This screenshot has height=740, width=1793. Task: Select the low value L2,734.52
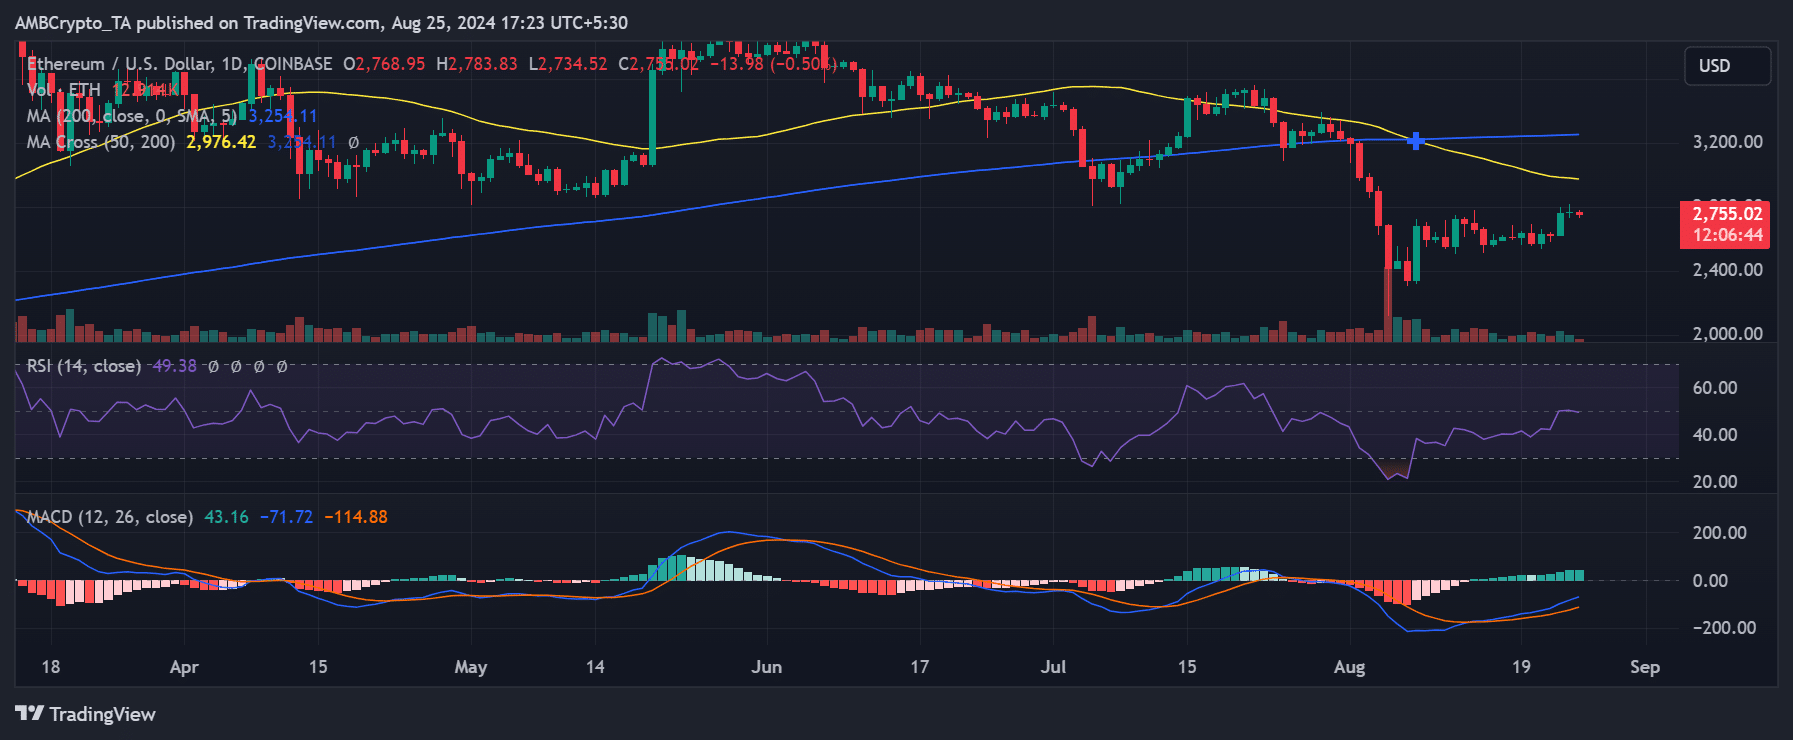[567, 64]
